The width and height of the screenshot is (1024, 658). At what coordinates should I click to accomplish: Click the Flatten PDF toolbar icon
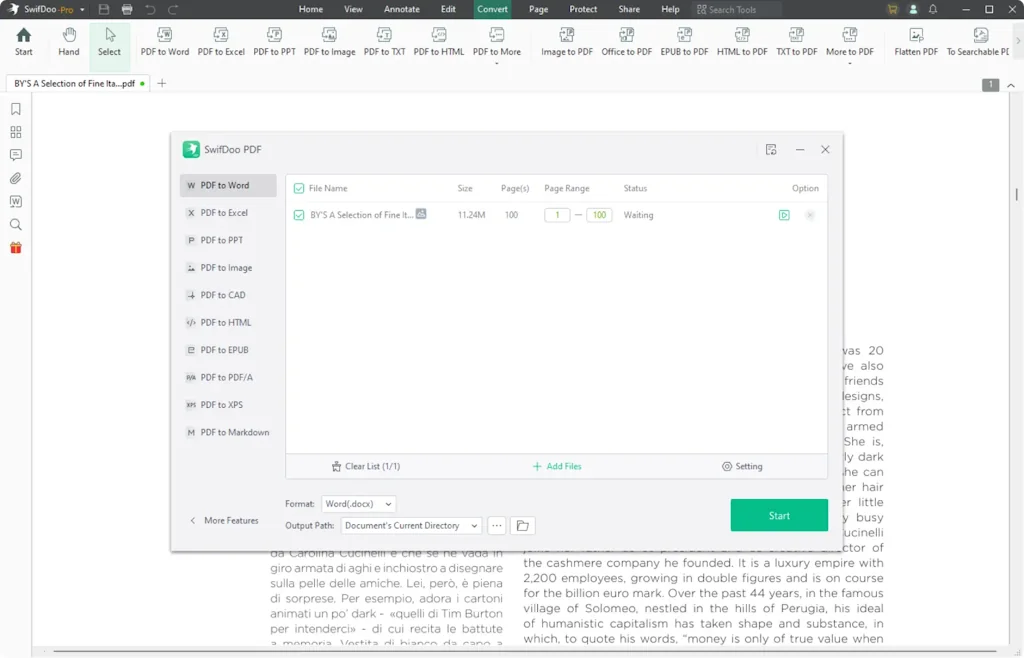click(913, 42)
